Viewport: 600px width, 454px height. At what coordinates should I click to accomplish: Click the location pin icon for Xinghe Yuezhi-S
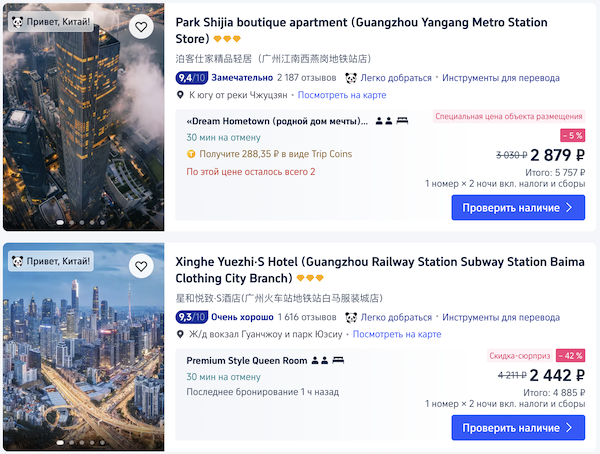(x=180, y=334)
